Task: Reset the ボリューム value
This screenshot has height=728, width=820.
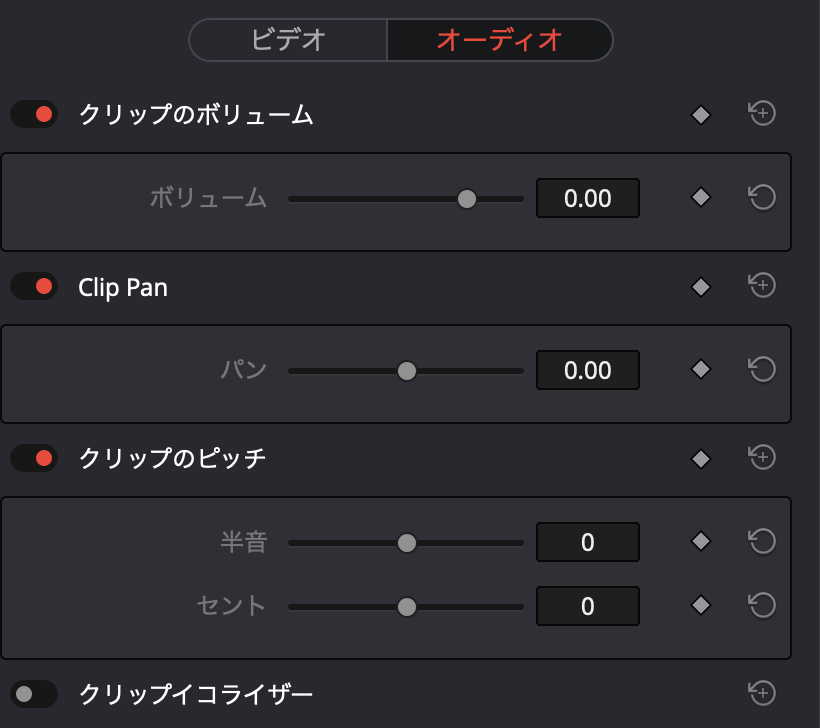Action: (x=762, y=198)
